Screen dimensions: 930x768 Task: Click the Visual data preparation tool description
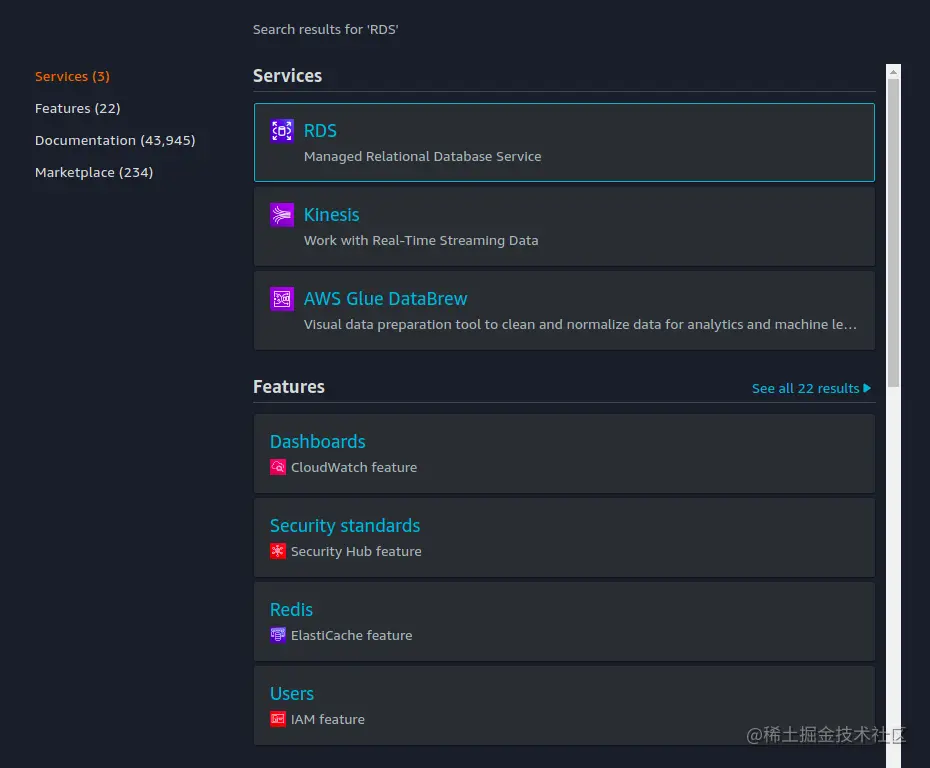click(x=580, y=325)
